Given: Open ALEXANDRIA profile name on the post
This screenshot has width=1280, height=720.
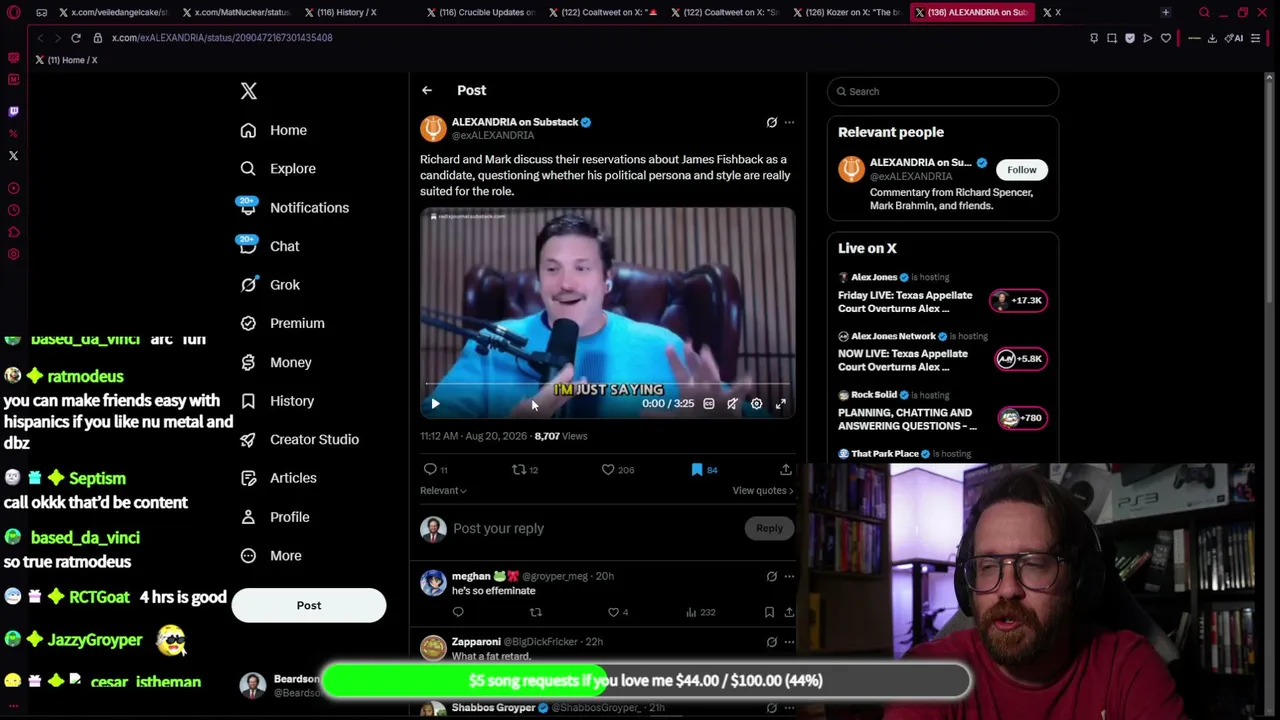Looking at the screenshot, I should click(x=515, y=122).
